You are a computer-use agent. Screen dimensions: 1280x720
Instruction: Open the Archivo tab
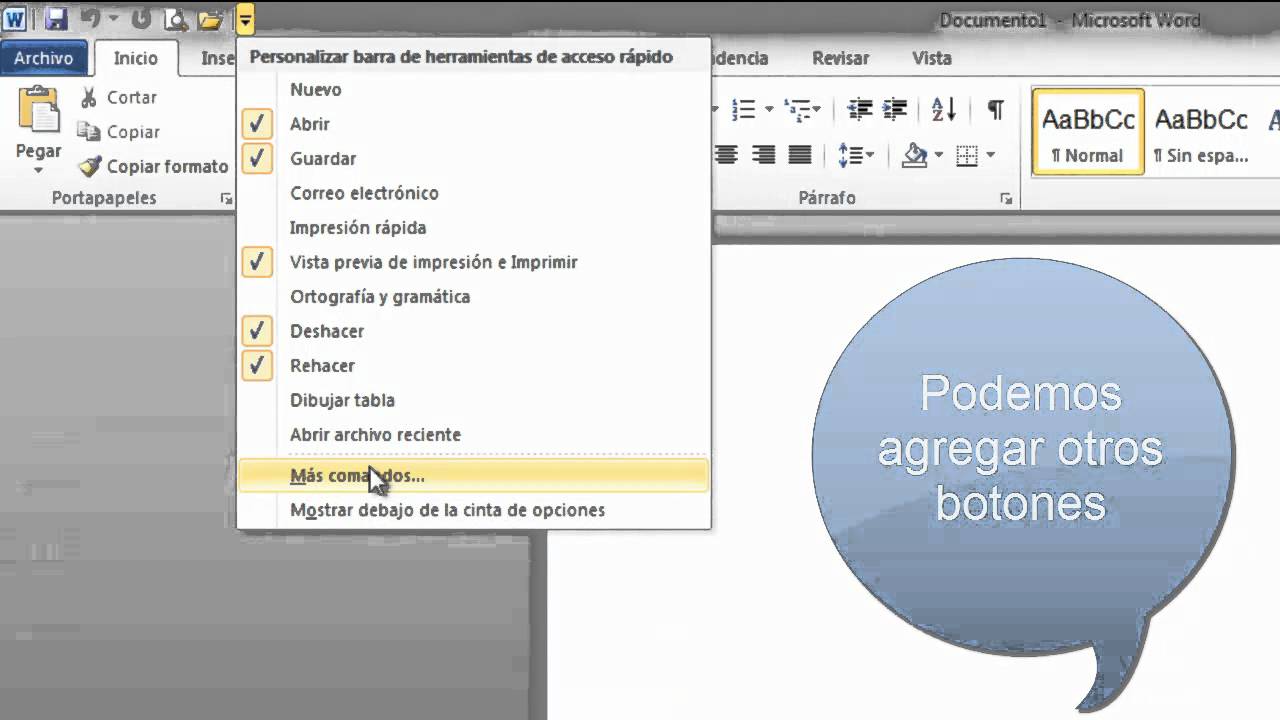[43, 58]
